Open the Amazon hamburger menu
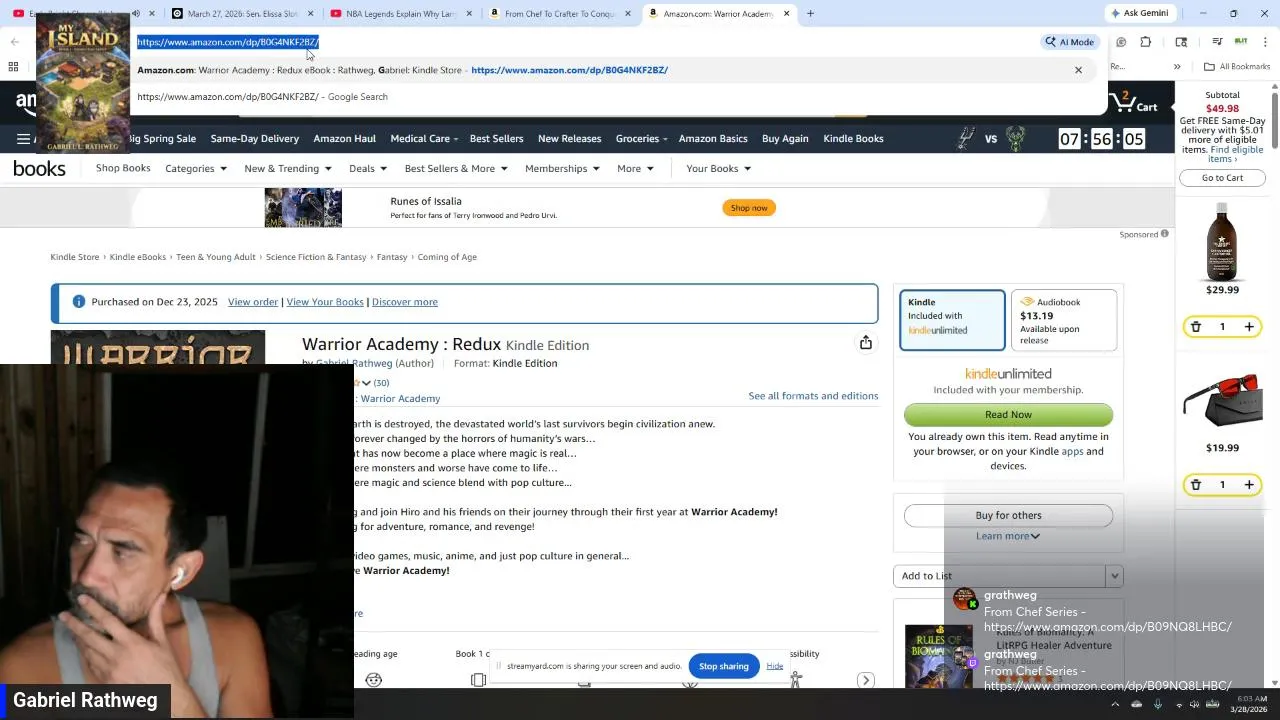This screenshot has height=720, width=1280. (x=23, y=139)
